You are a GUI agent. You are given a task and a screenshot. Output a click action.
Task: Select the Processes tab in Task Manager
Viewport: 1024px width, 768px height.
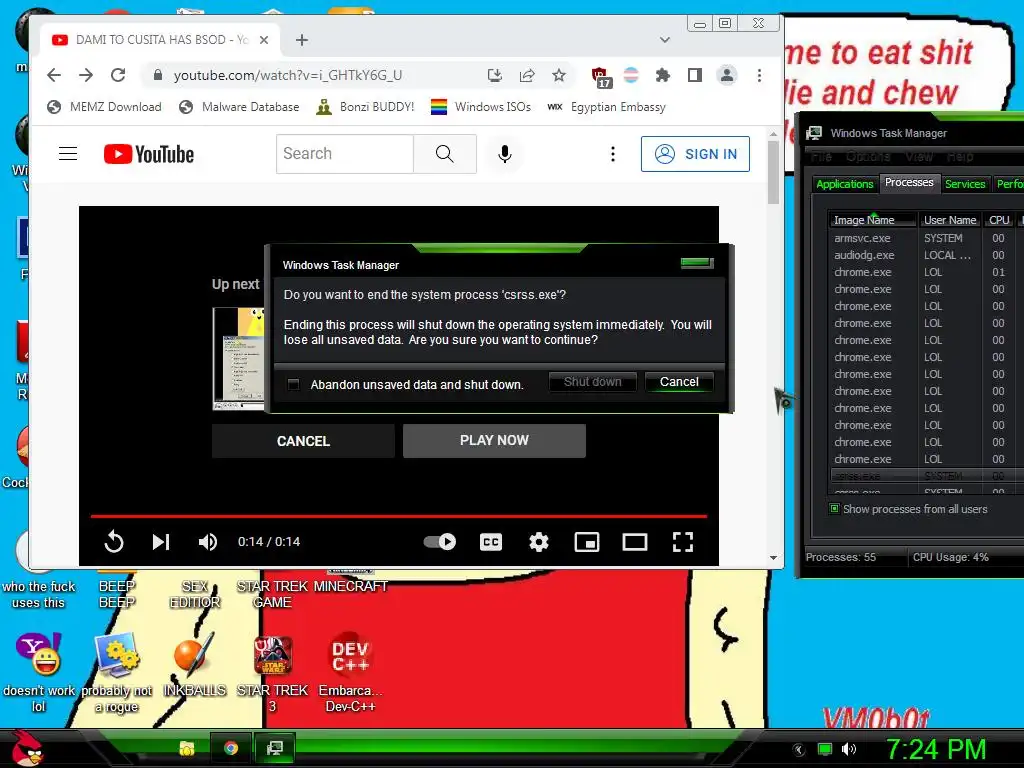[x=909, y=183]
